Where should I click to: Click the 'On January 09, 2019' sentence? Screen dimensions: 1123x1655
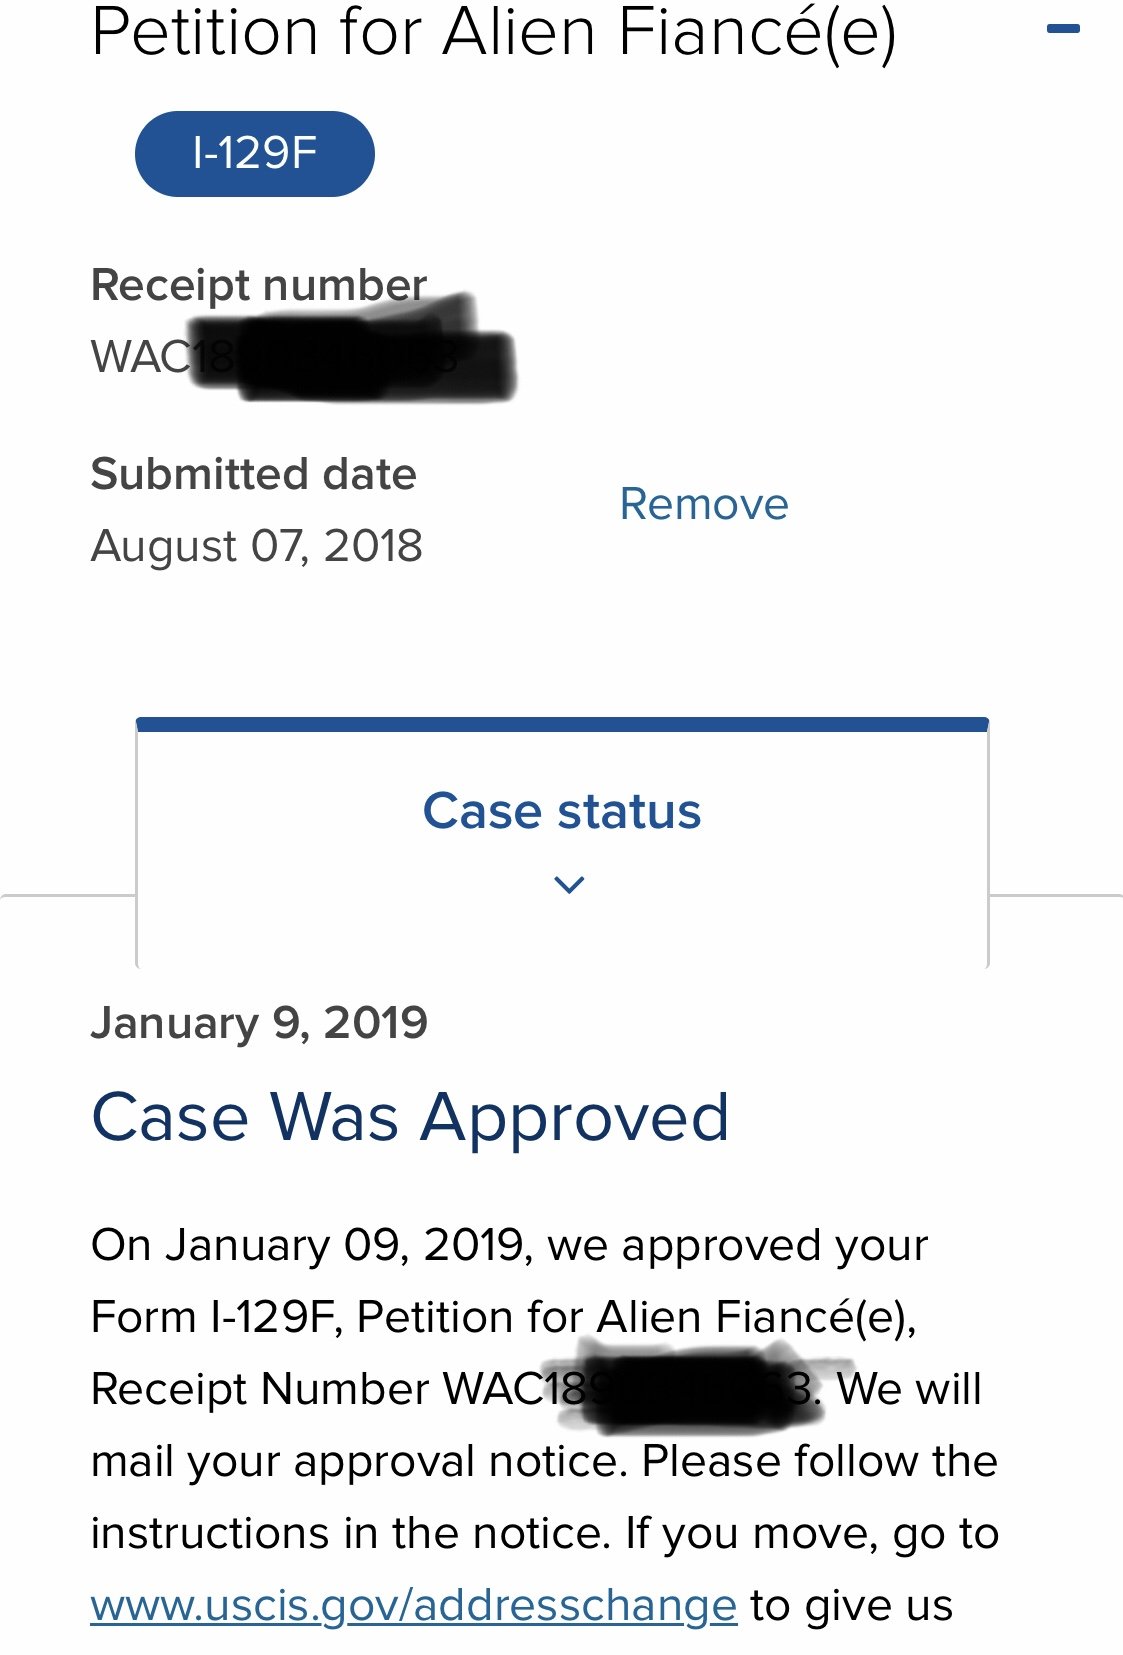coord(509,1246)
